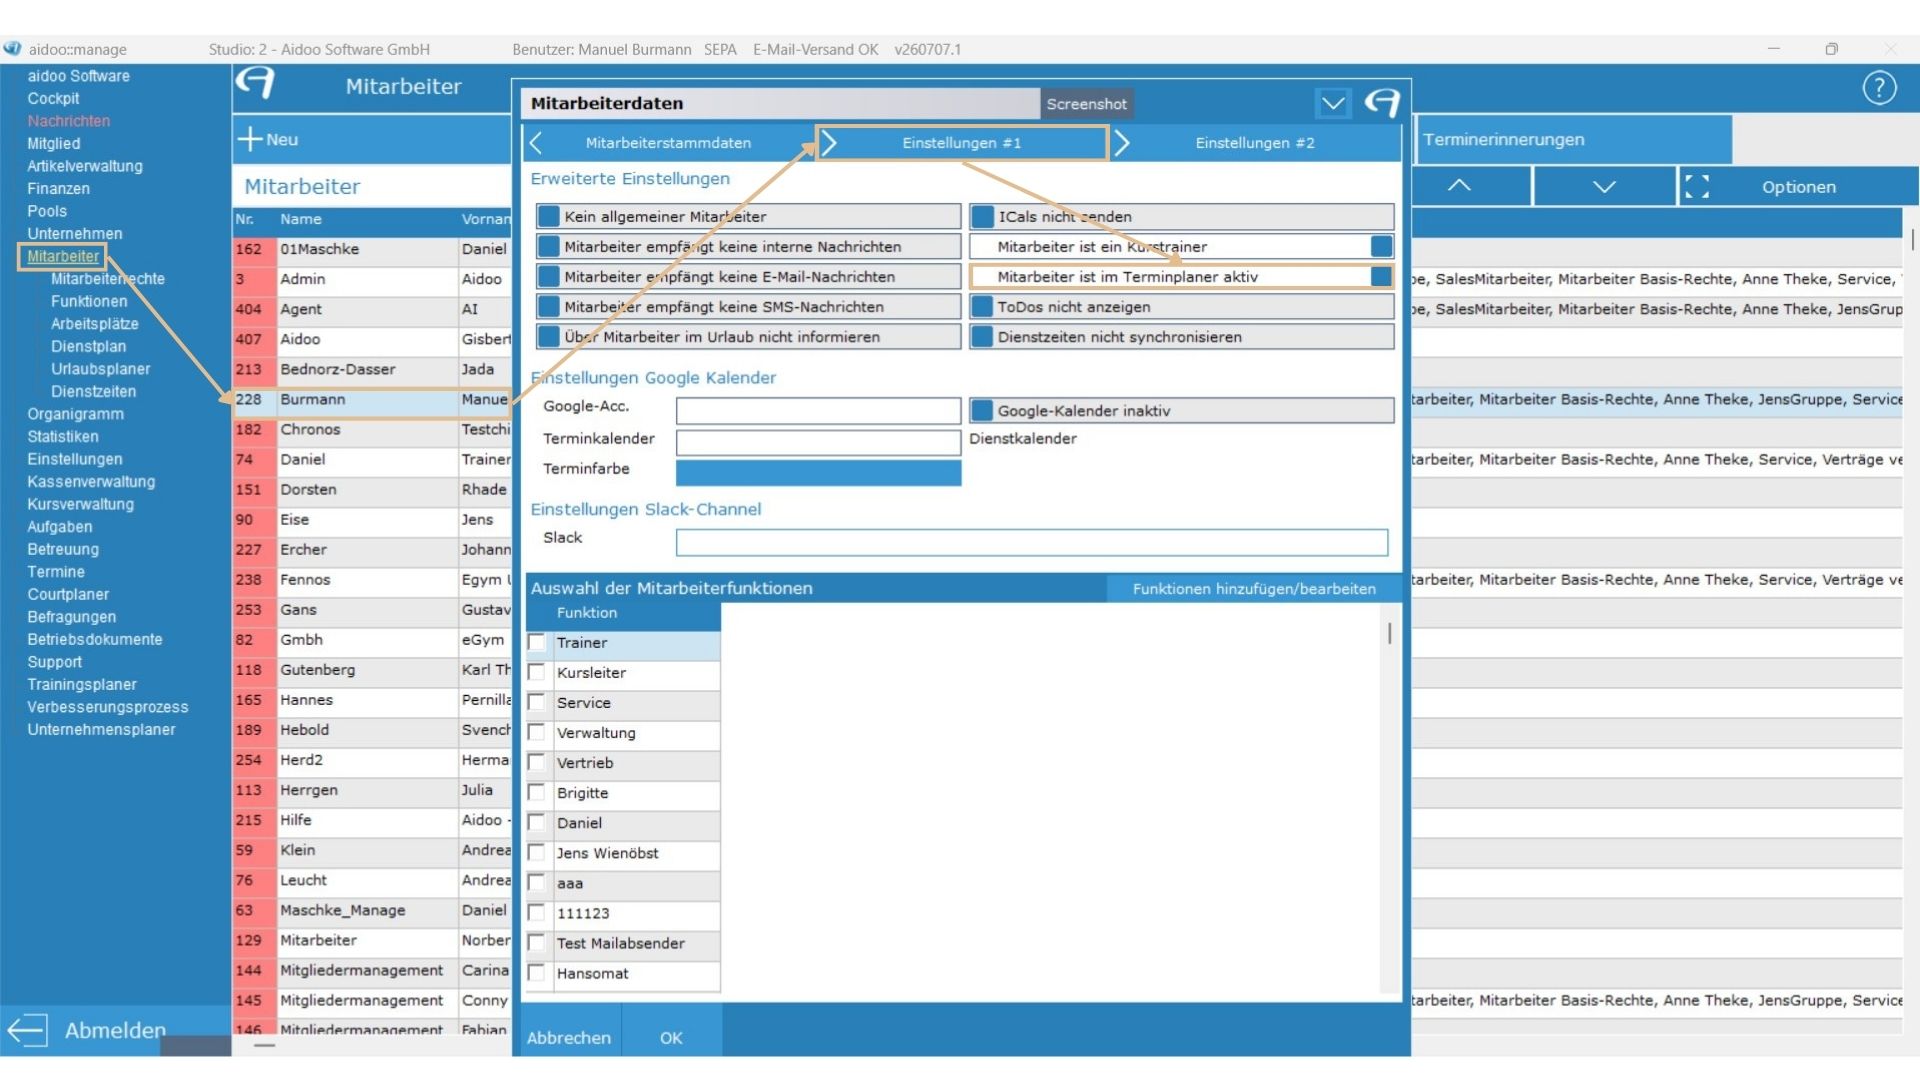This screenshot has height=1080, width=1920.
Task: Open Cockpit in the sidebar
Action: [53, 98]
